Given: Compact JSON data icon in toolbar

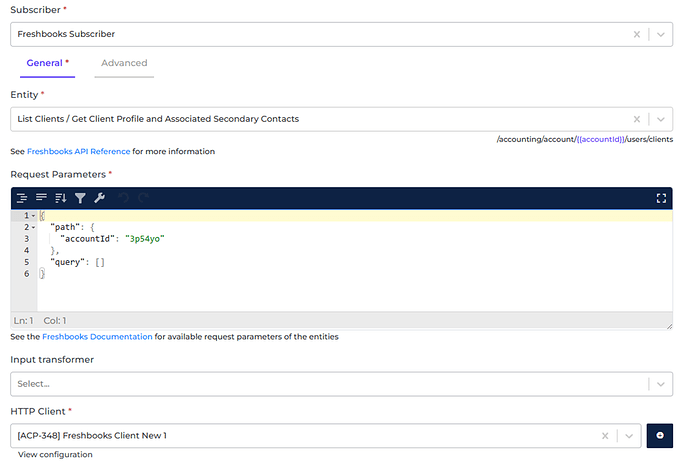Looking at the screenshot, I should pyautogui.click(x=41, y=198).
